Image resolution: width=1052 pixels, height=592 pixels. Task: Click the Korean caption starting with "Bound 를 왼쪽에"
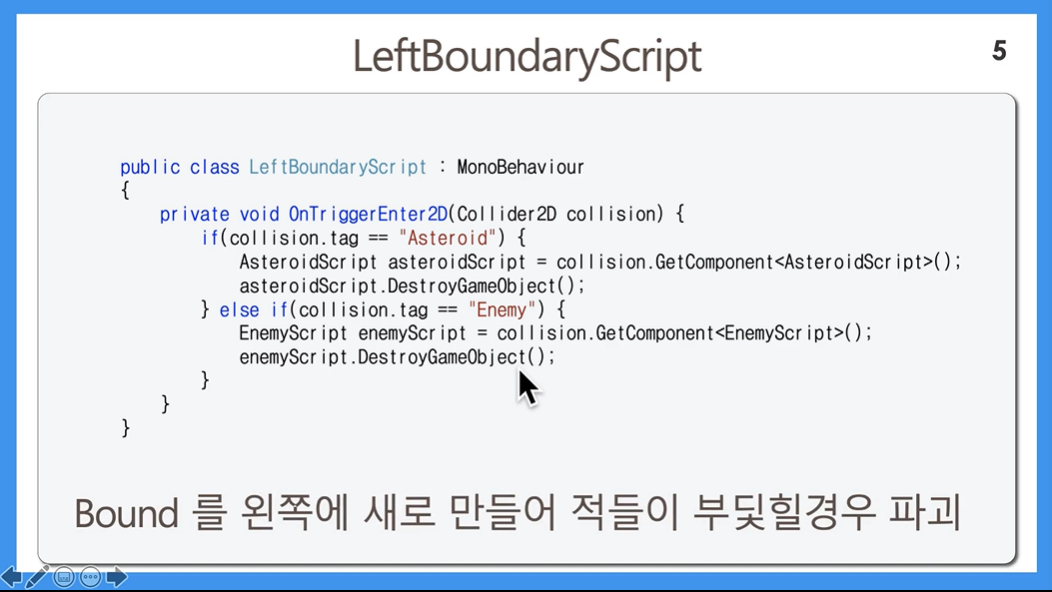point(517,513)
